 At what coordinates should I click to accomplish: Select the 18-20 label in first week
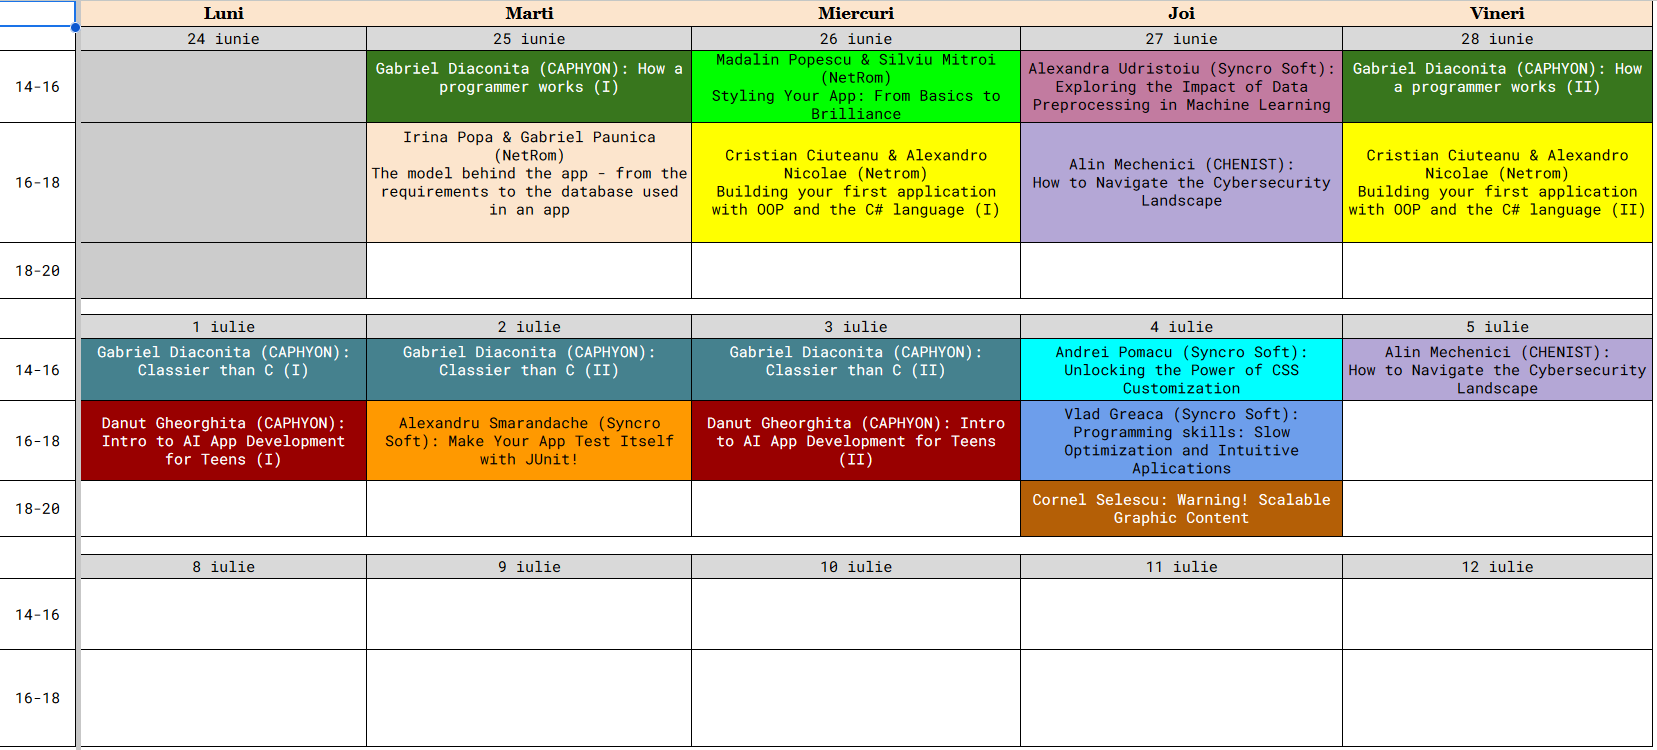pyautogui.click(x=37, y=271)
